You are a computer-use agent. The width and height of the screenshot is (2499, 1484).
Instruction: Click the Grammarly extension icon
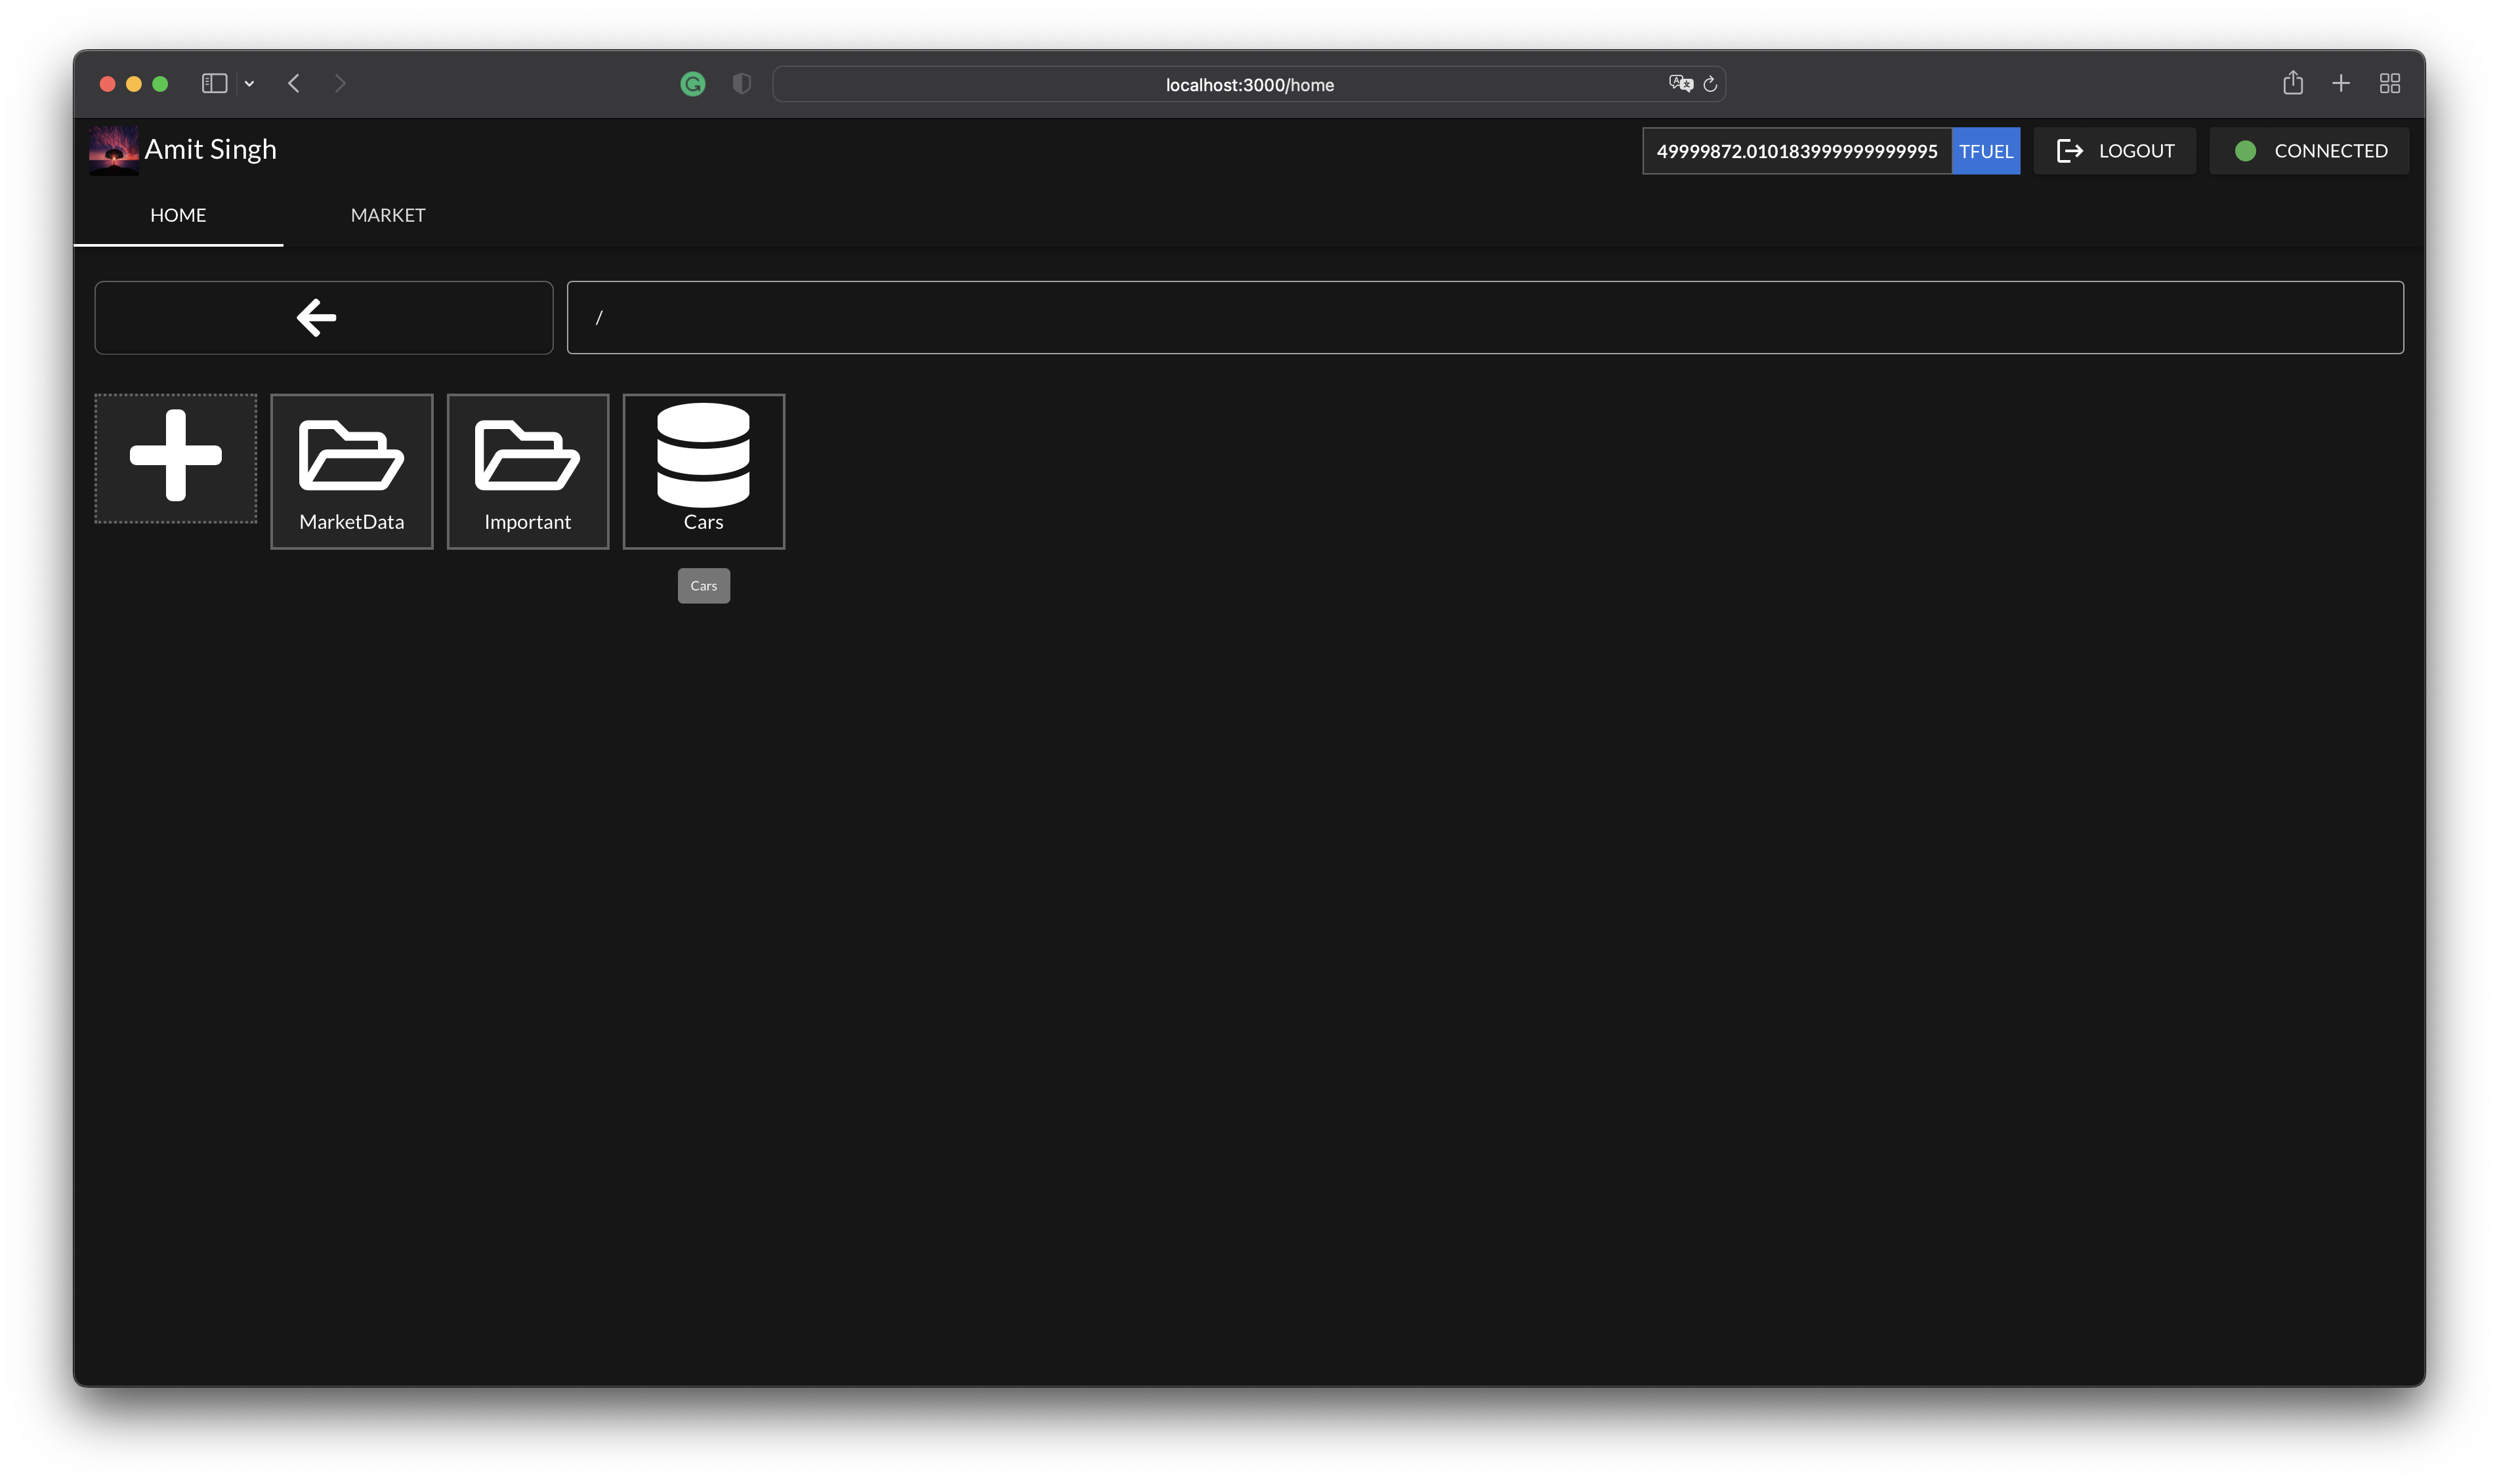(692, 84)
